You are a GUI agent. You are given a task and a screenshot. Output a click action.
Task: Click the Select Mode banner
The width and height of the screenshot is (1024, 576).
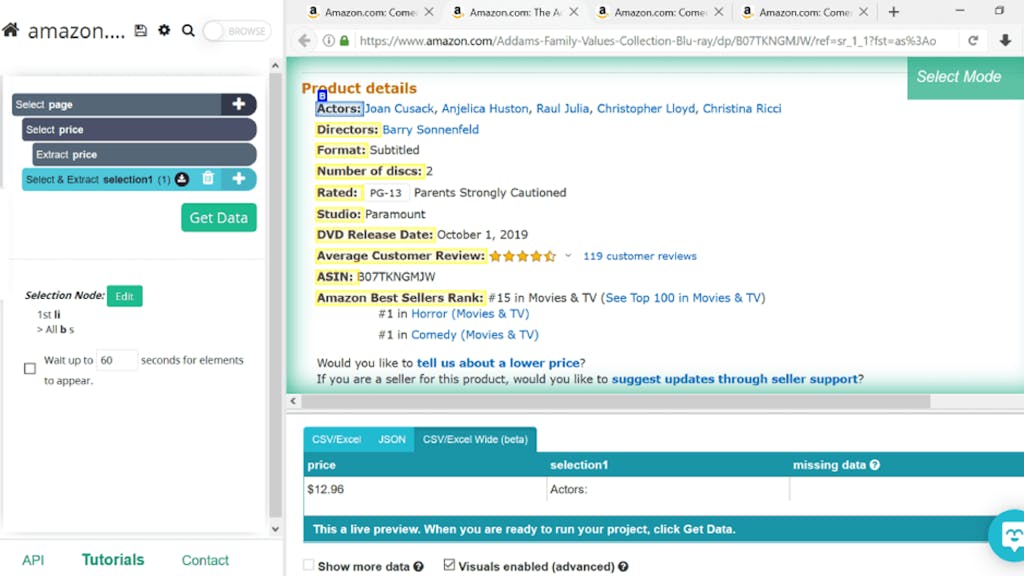click(965, 77)
